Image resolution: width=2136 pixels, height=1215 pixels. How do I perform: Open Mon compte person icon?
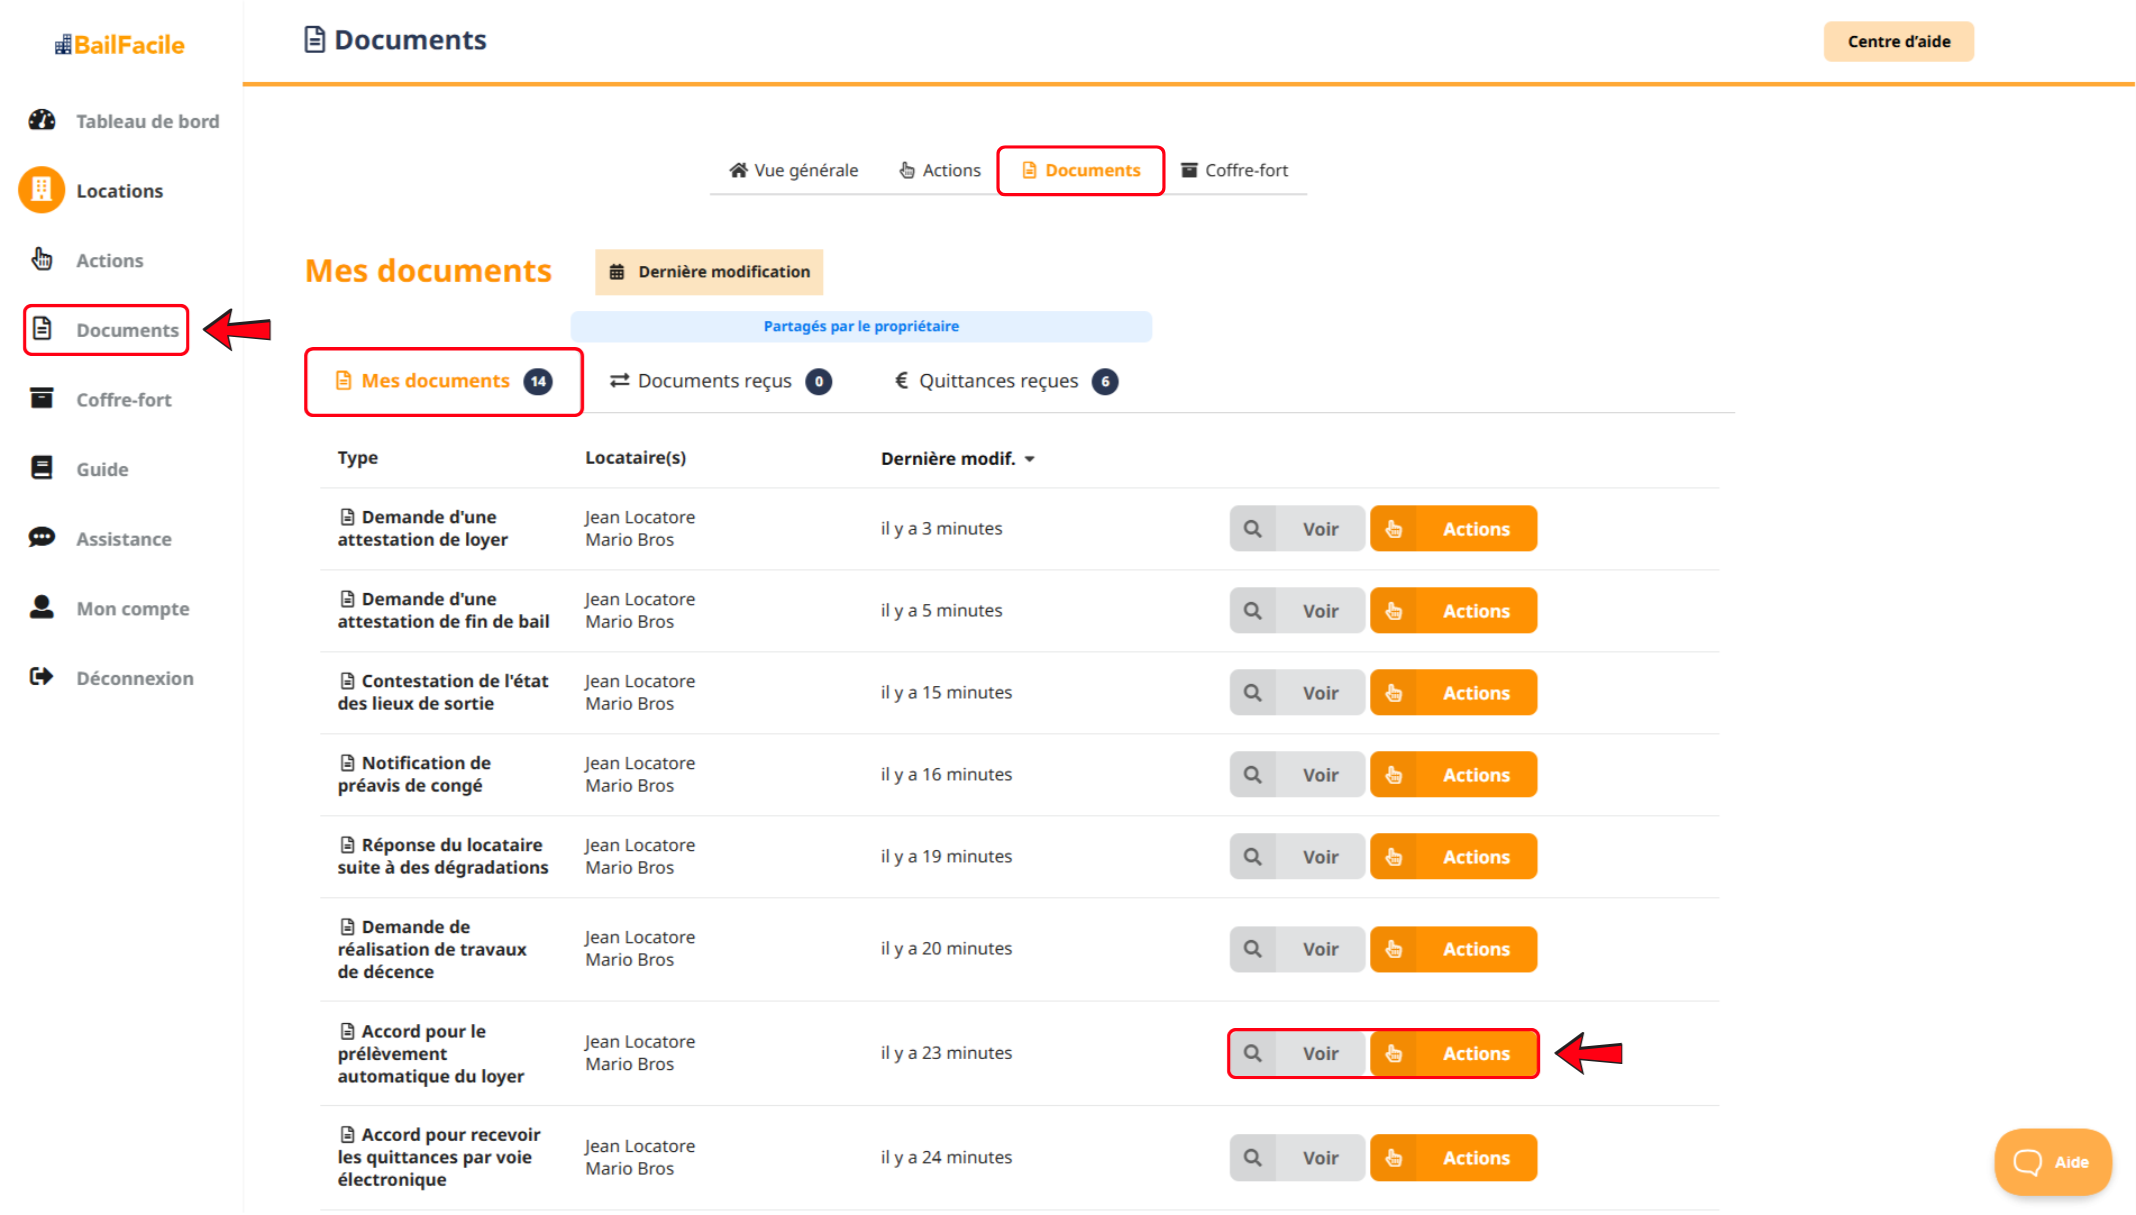[x=42, y=607]
